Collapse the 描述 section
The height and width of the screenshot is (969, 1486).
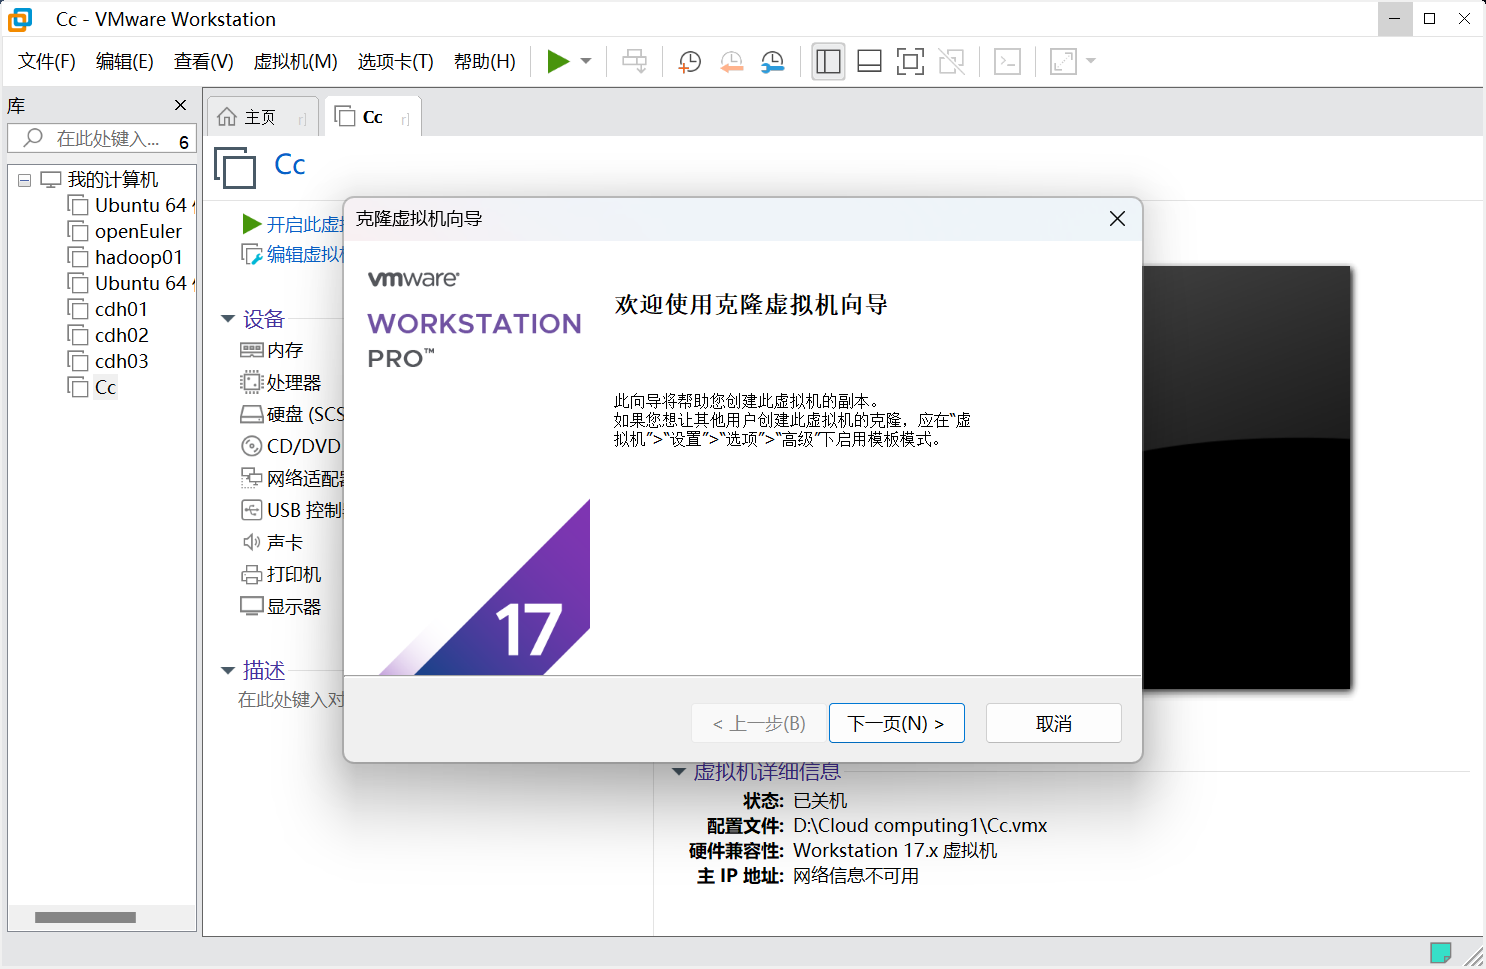[x=228, y=670]
